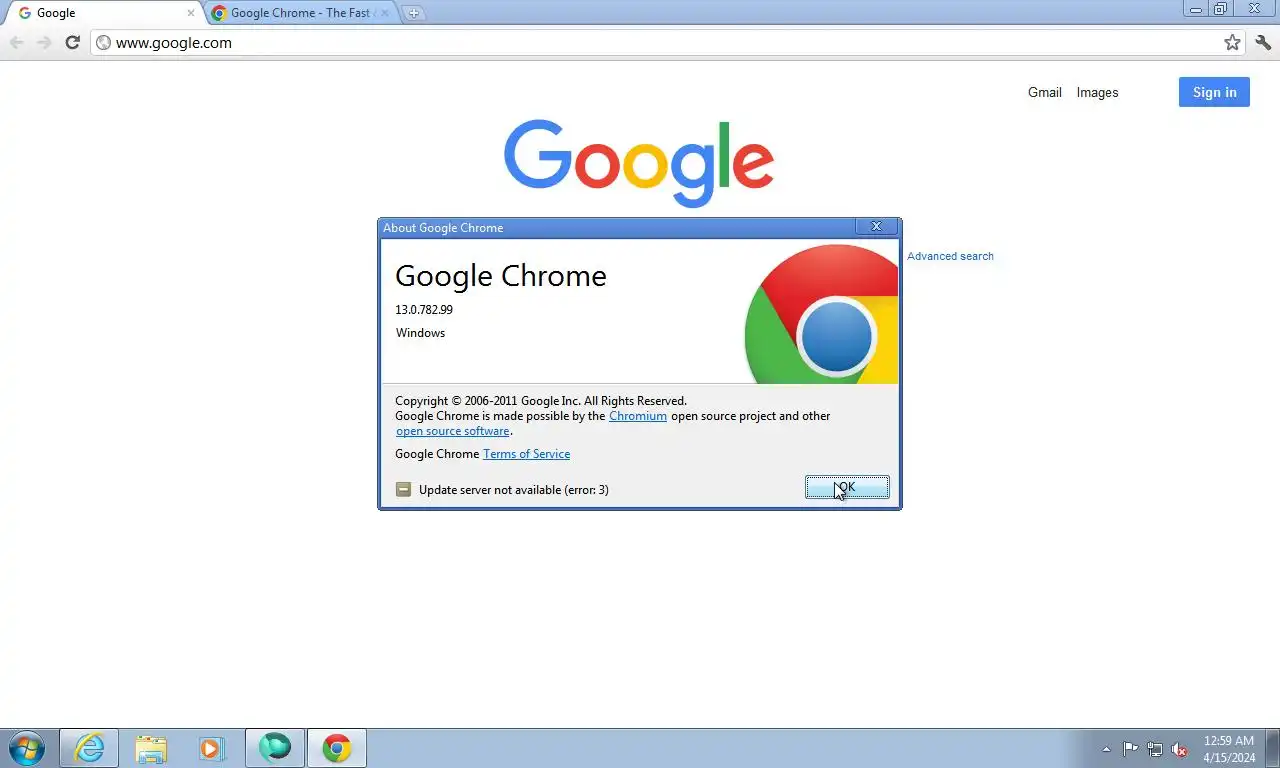Click the globe icon in the address bar
Screen dimensions: 1280x768
[103, 42]
